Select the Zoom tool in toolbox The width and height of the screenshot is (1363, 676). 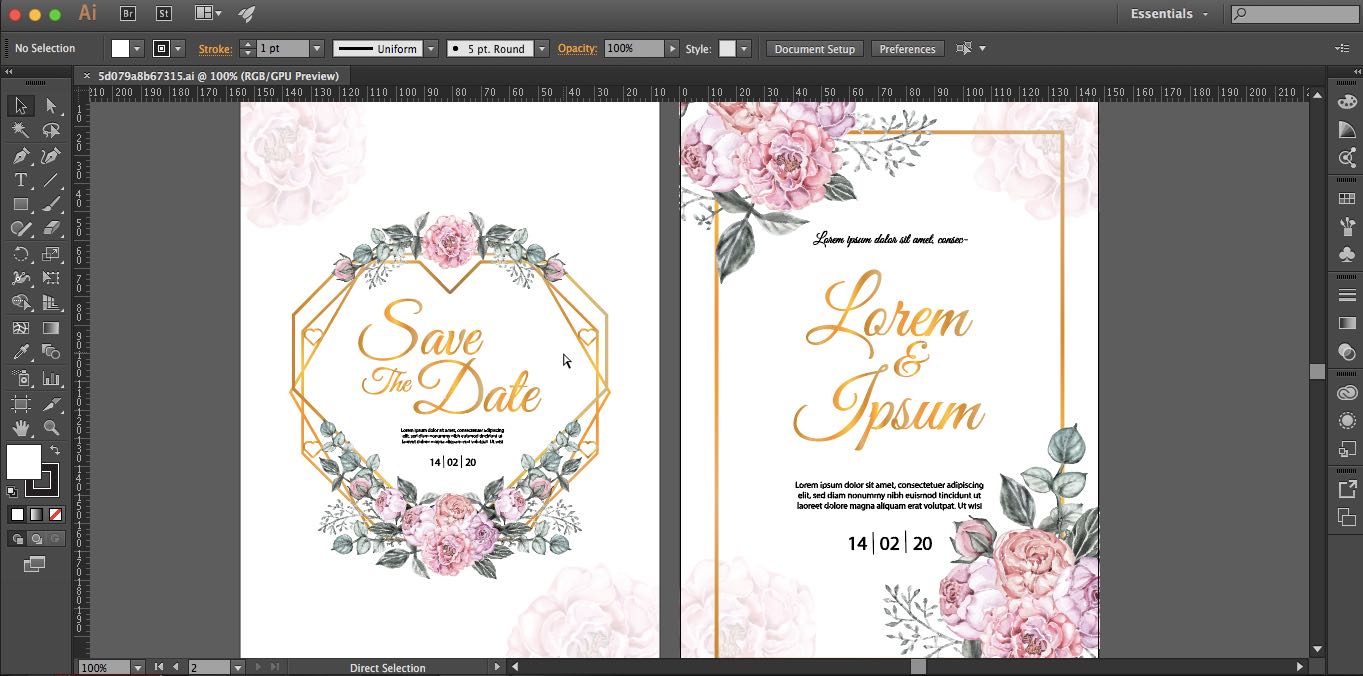[51, 428]
